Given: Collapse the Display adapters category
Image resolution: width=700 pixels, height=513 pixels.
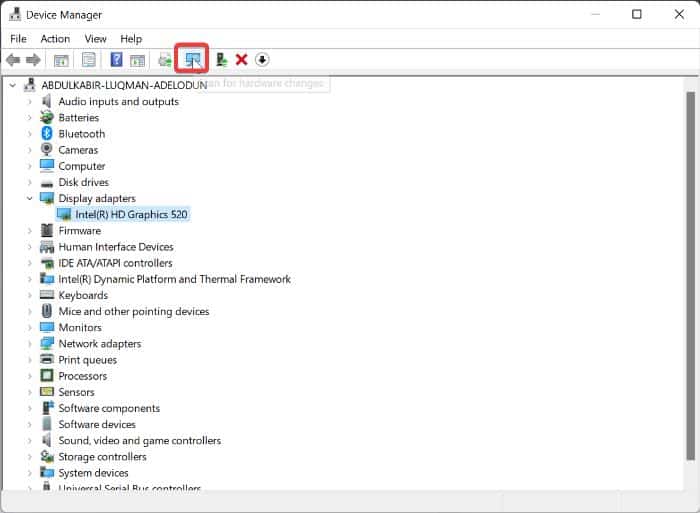Looking at the screenshot, I should click(x=29, y=198).
